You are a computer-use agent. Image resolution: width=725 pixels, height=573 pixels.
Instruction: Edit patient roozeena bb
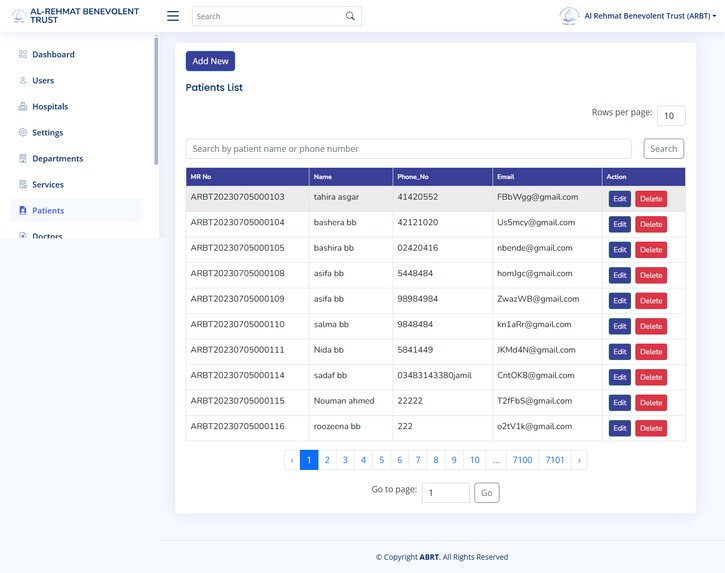coord(620,428)
